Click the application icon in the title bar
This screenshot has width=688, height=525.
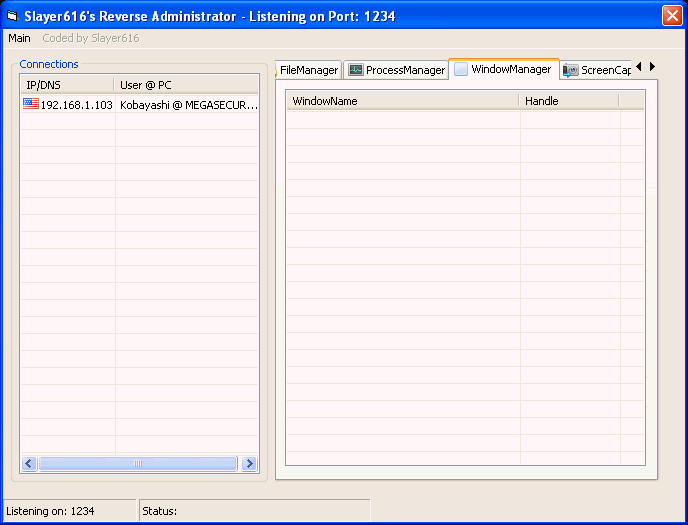coord(12,15)
